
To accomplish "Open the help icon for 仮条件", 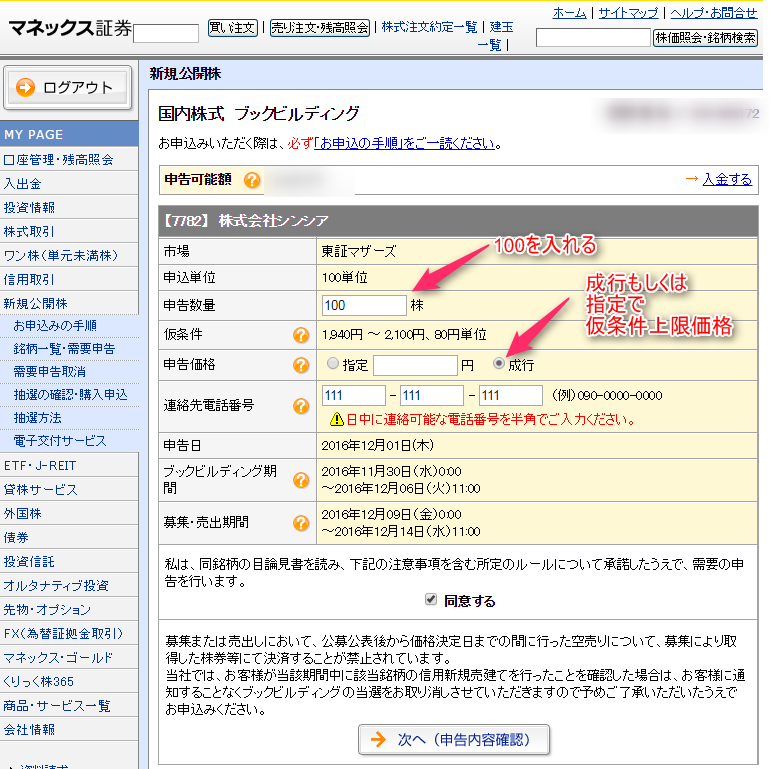I will click(301, 335).
